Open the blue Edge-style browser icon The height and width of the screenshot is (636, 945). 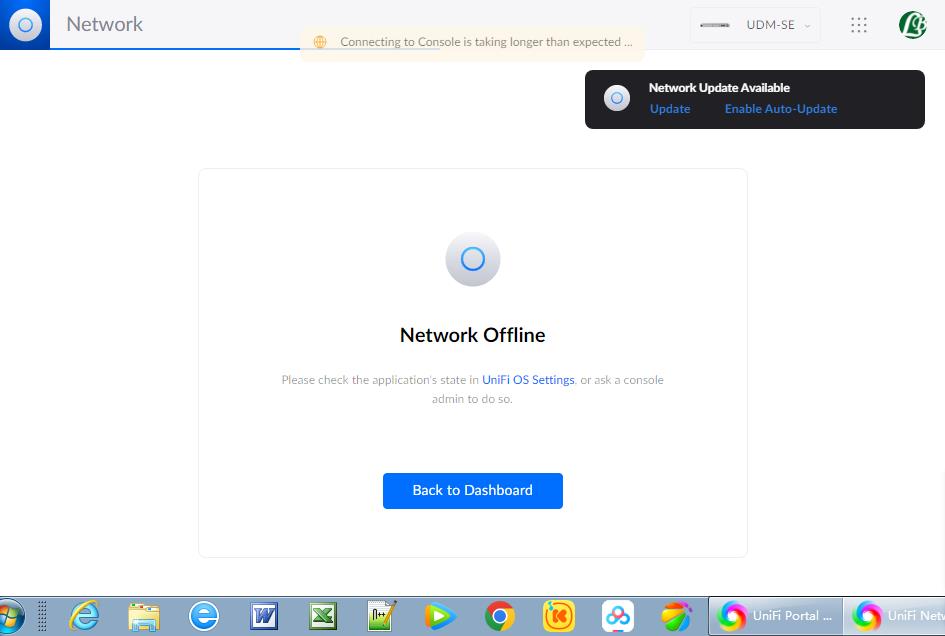click(x=204, y=617)
